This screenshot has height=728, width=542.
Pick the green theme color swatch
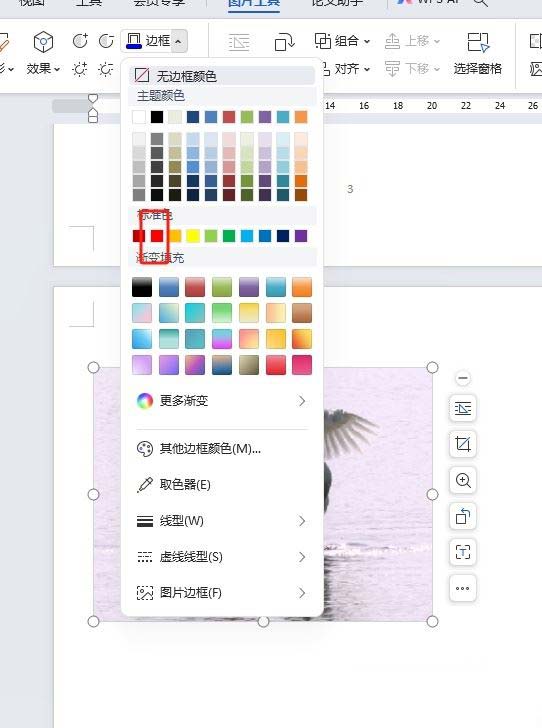(x=247, y=117)
